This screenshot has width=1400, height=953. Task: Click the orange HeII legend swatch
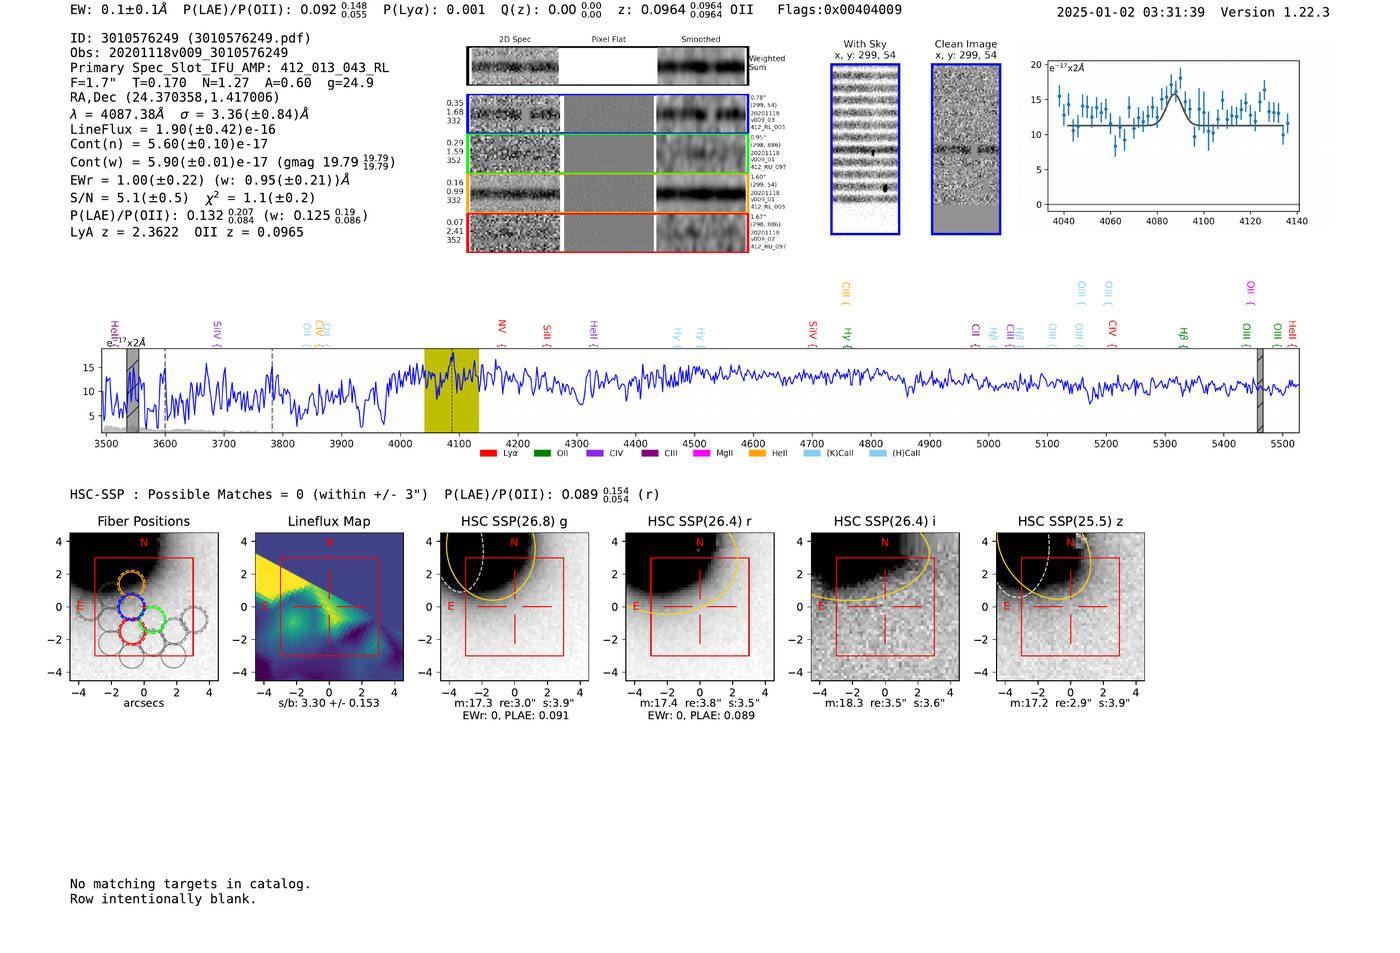tap(757, 453)
